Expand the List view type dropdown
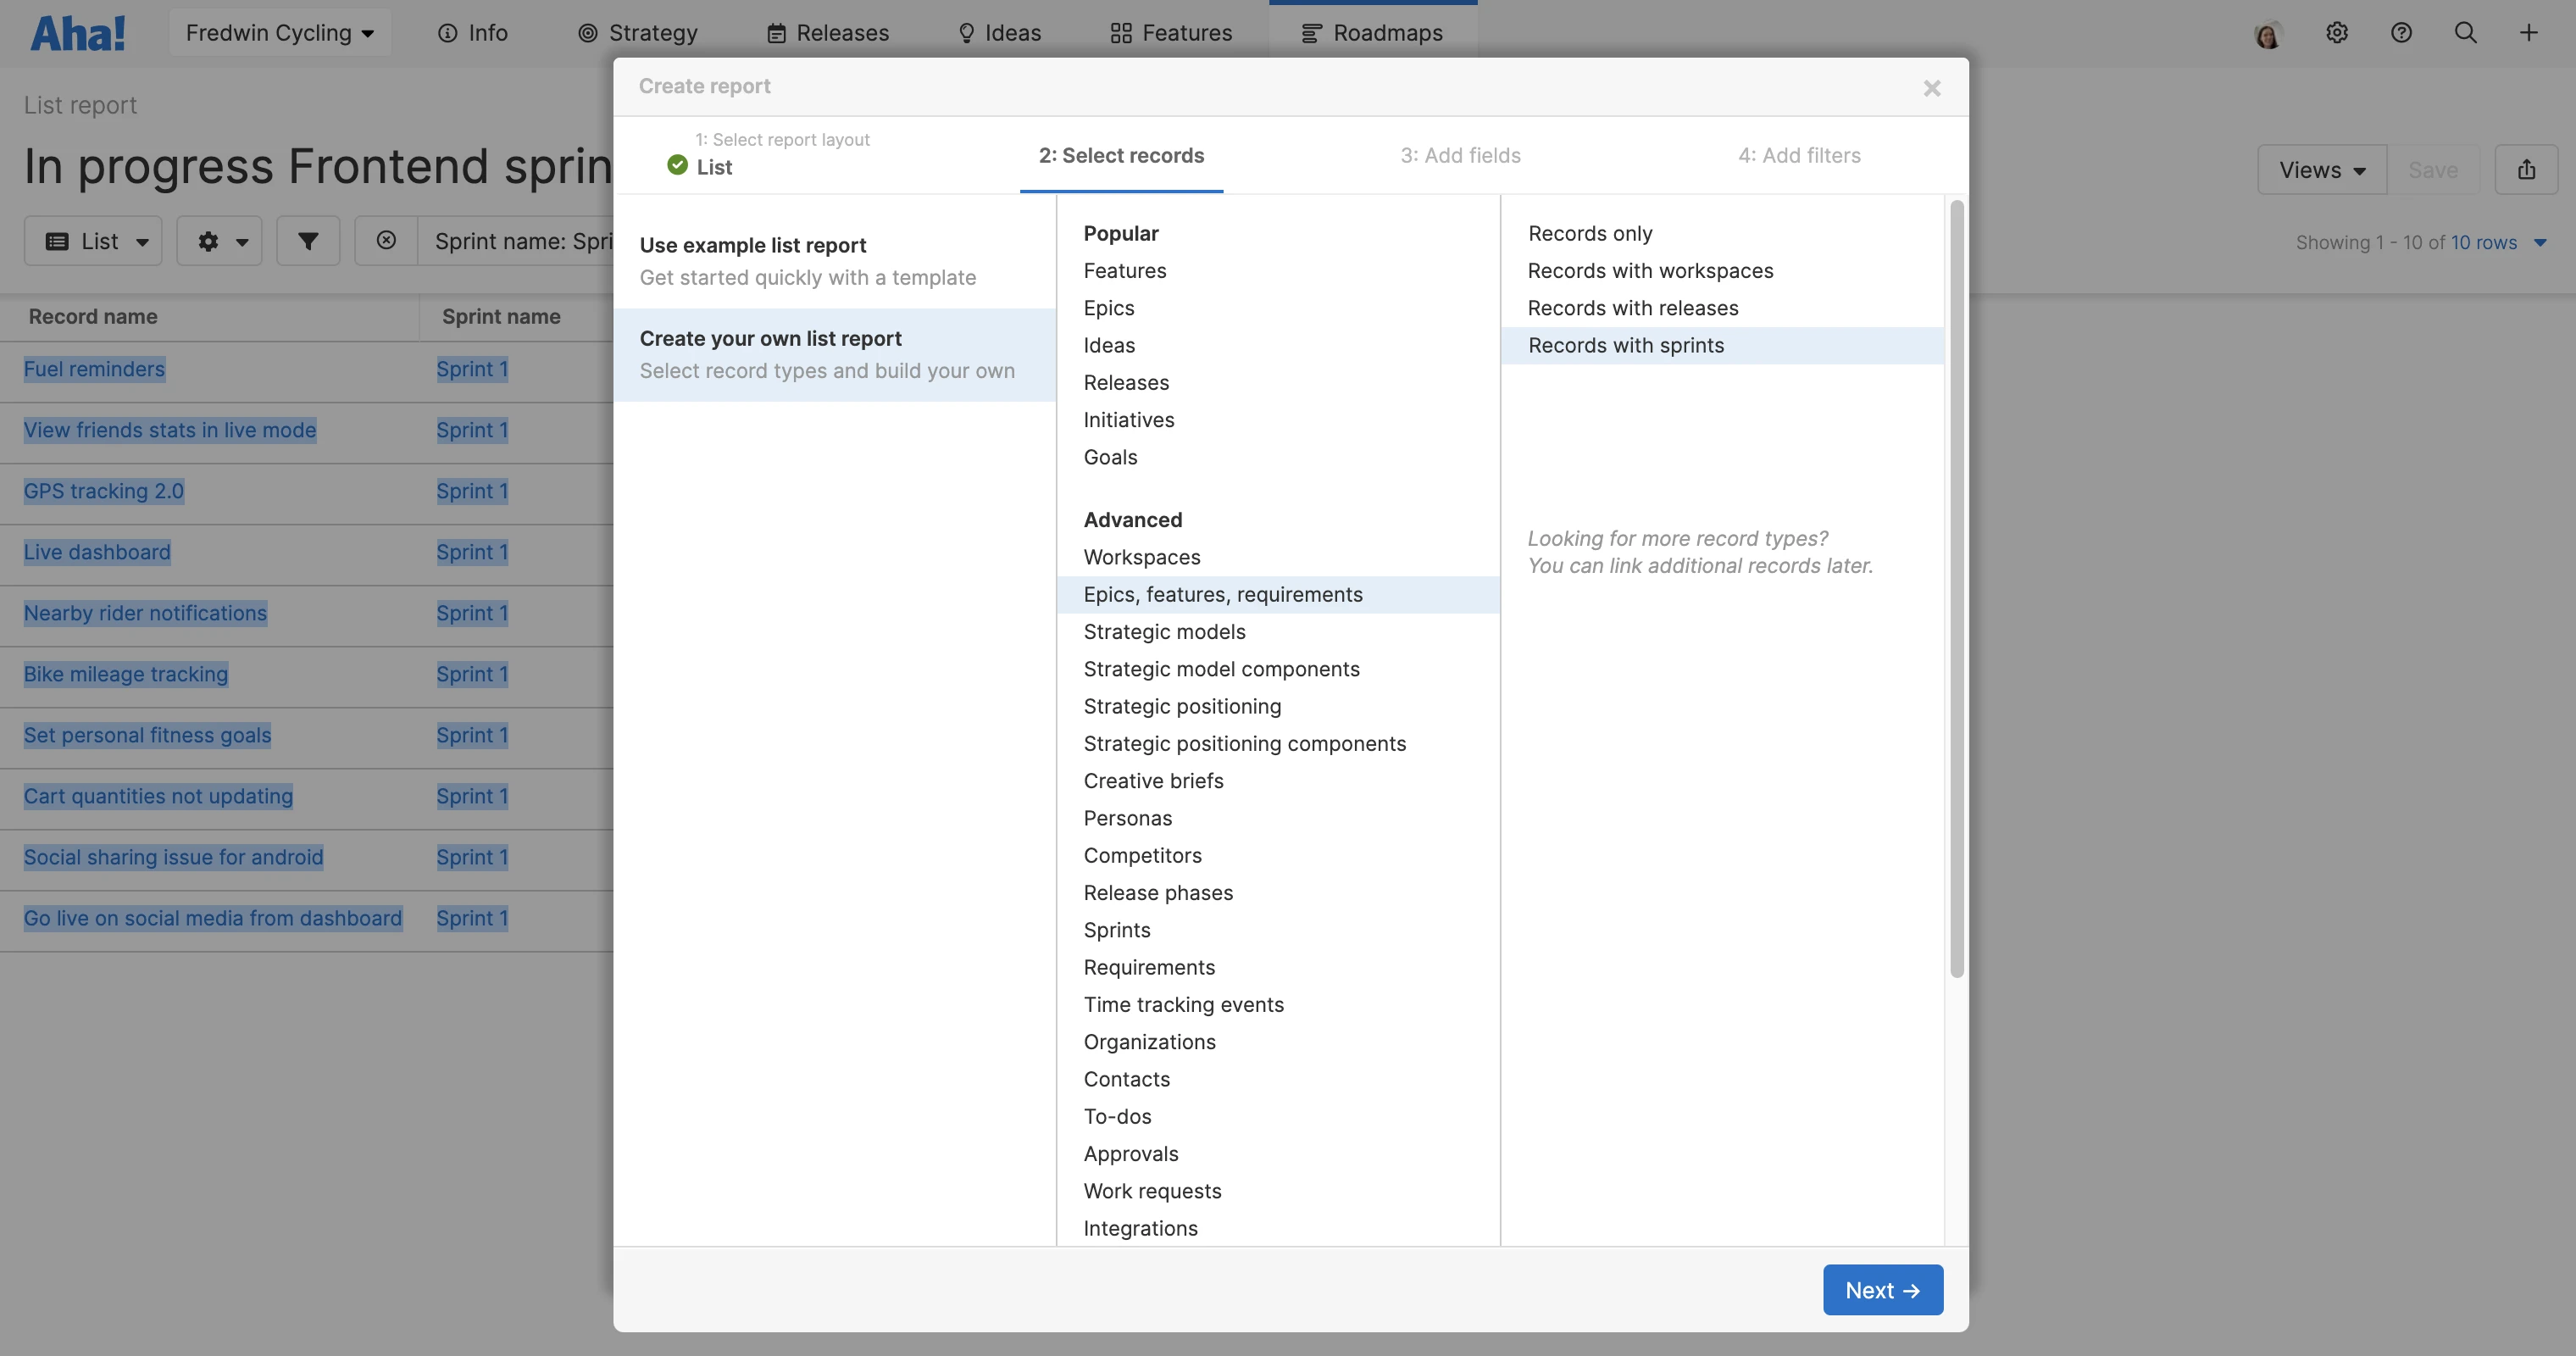Screen dimensions: 2576x1356 pyautogui.click(x=94, y=241)
